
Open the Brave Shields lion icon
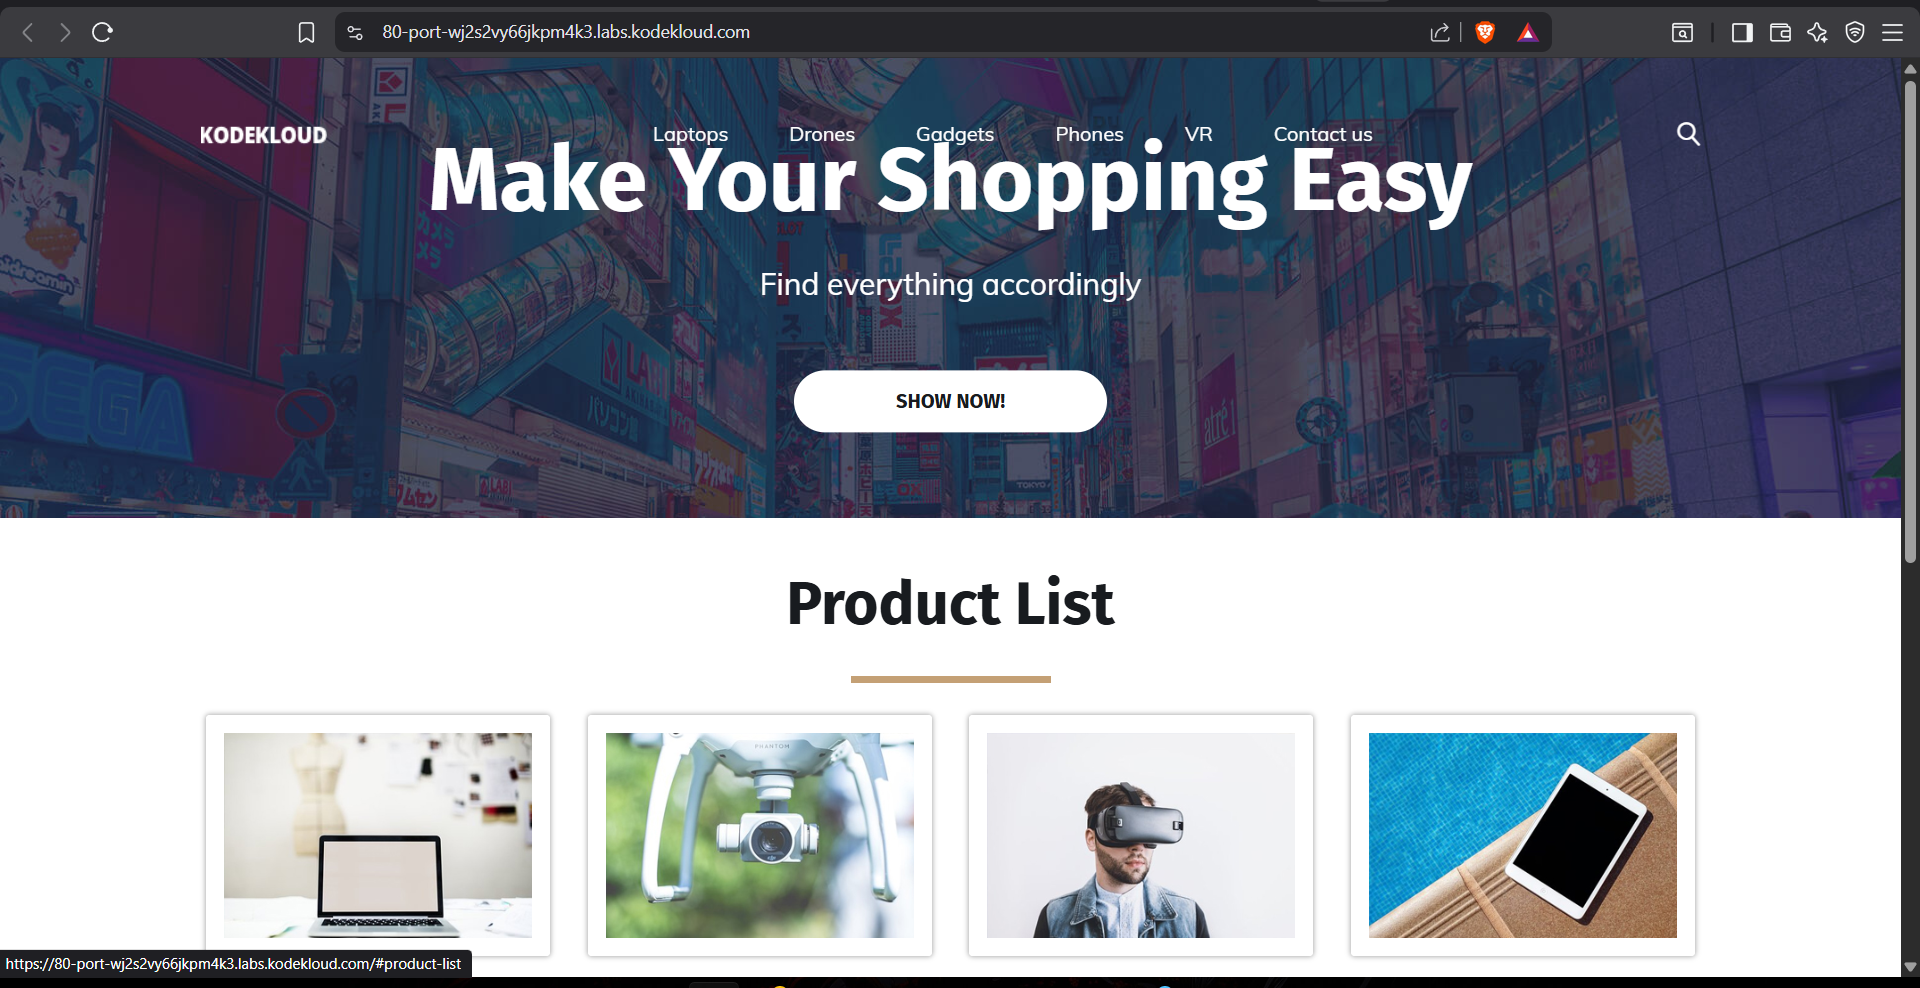point(1485,33)
